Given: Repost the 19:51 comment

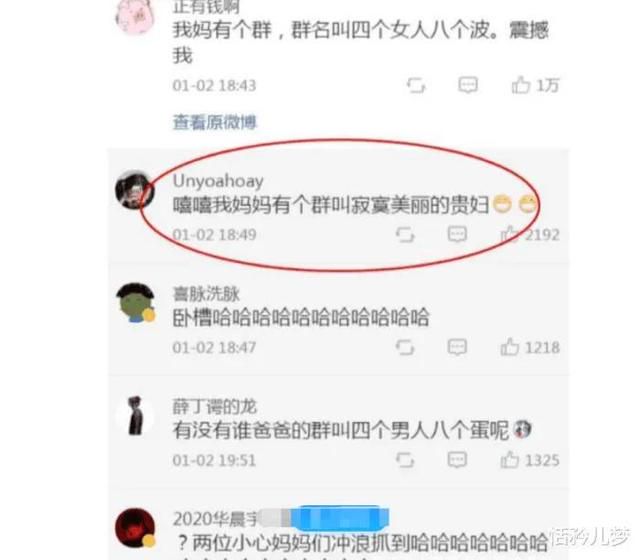Looking at the screenshot, I should click(405, 460).
